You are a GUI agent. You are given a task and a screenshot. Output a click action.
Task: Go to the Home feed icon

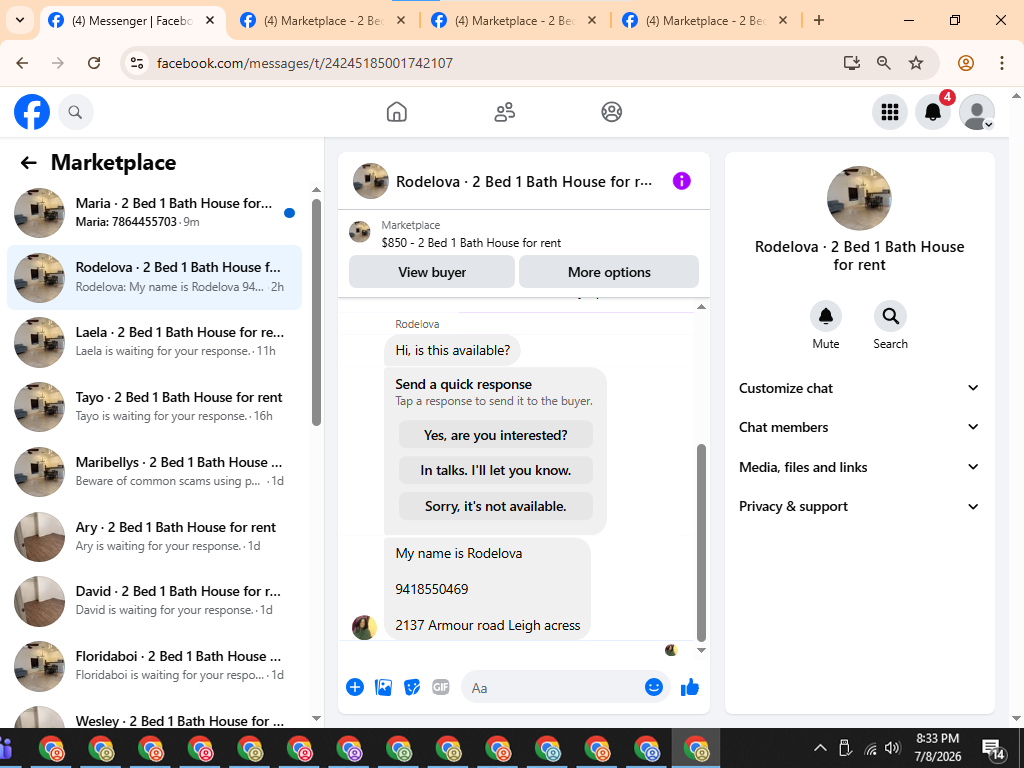pos(396,112)
